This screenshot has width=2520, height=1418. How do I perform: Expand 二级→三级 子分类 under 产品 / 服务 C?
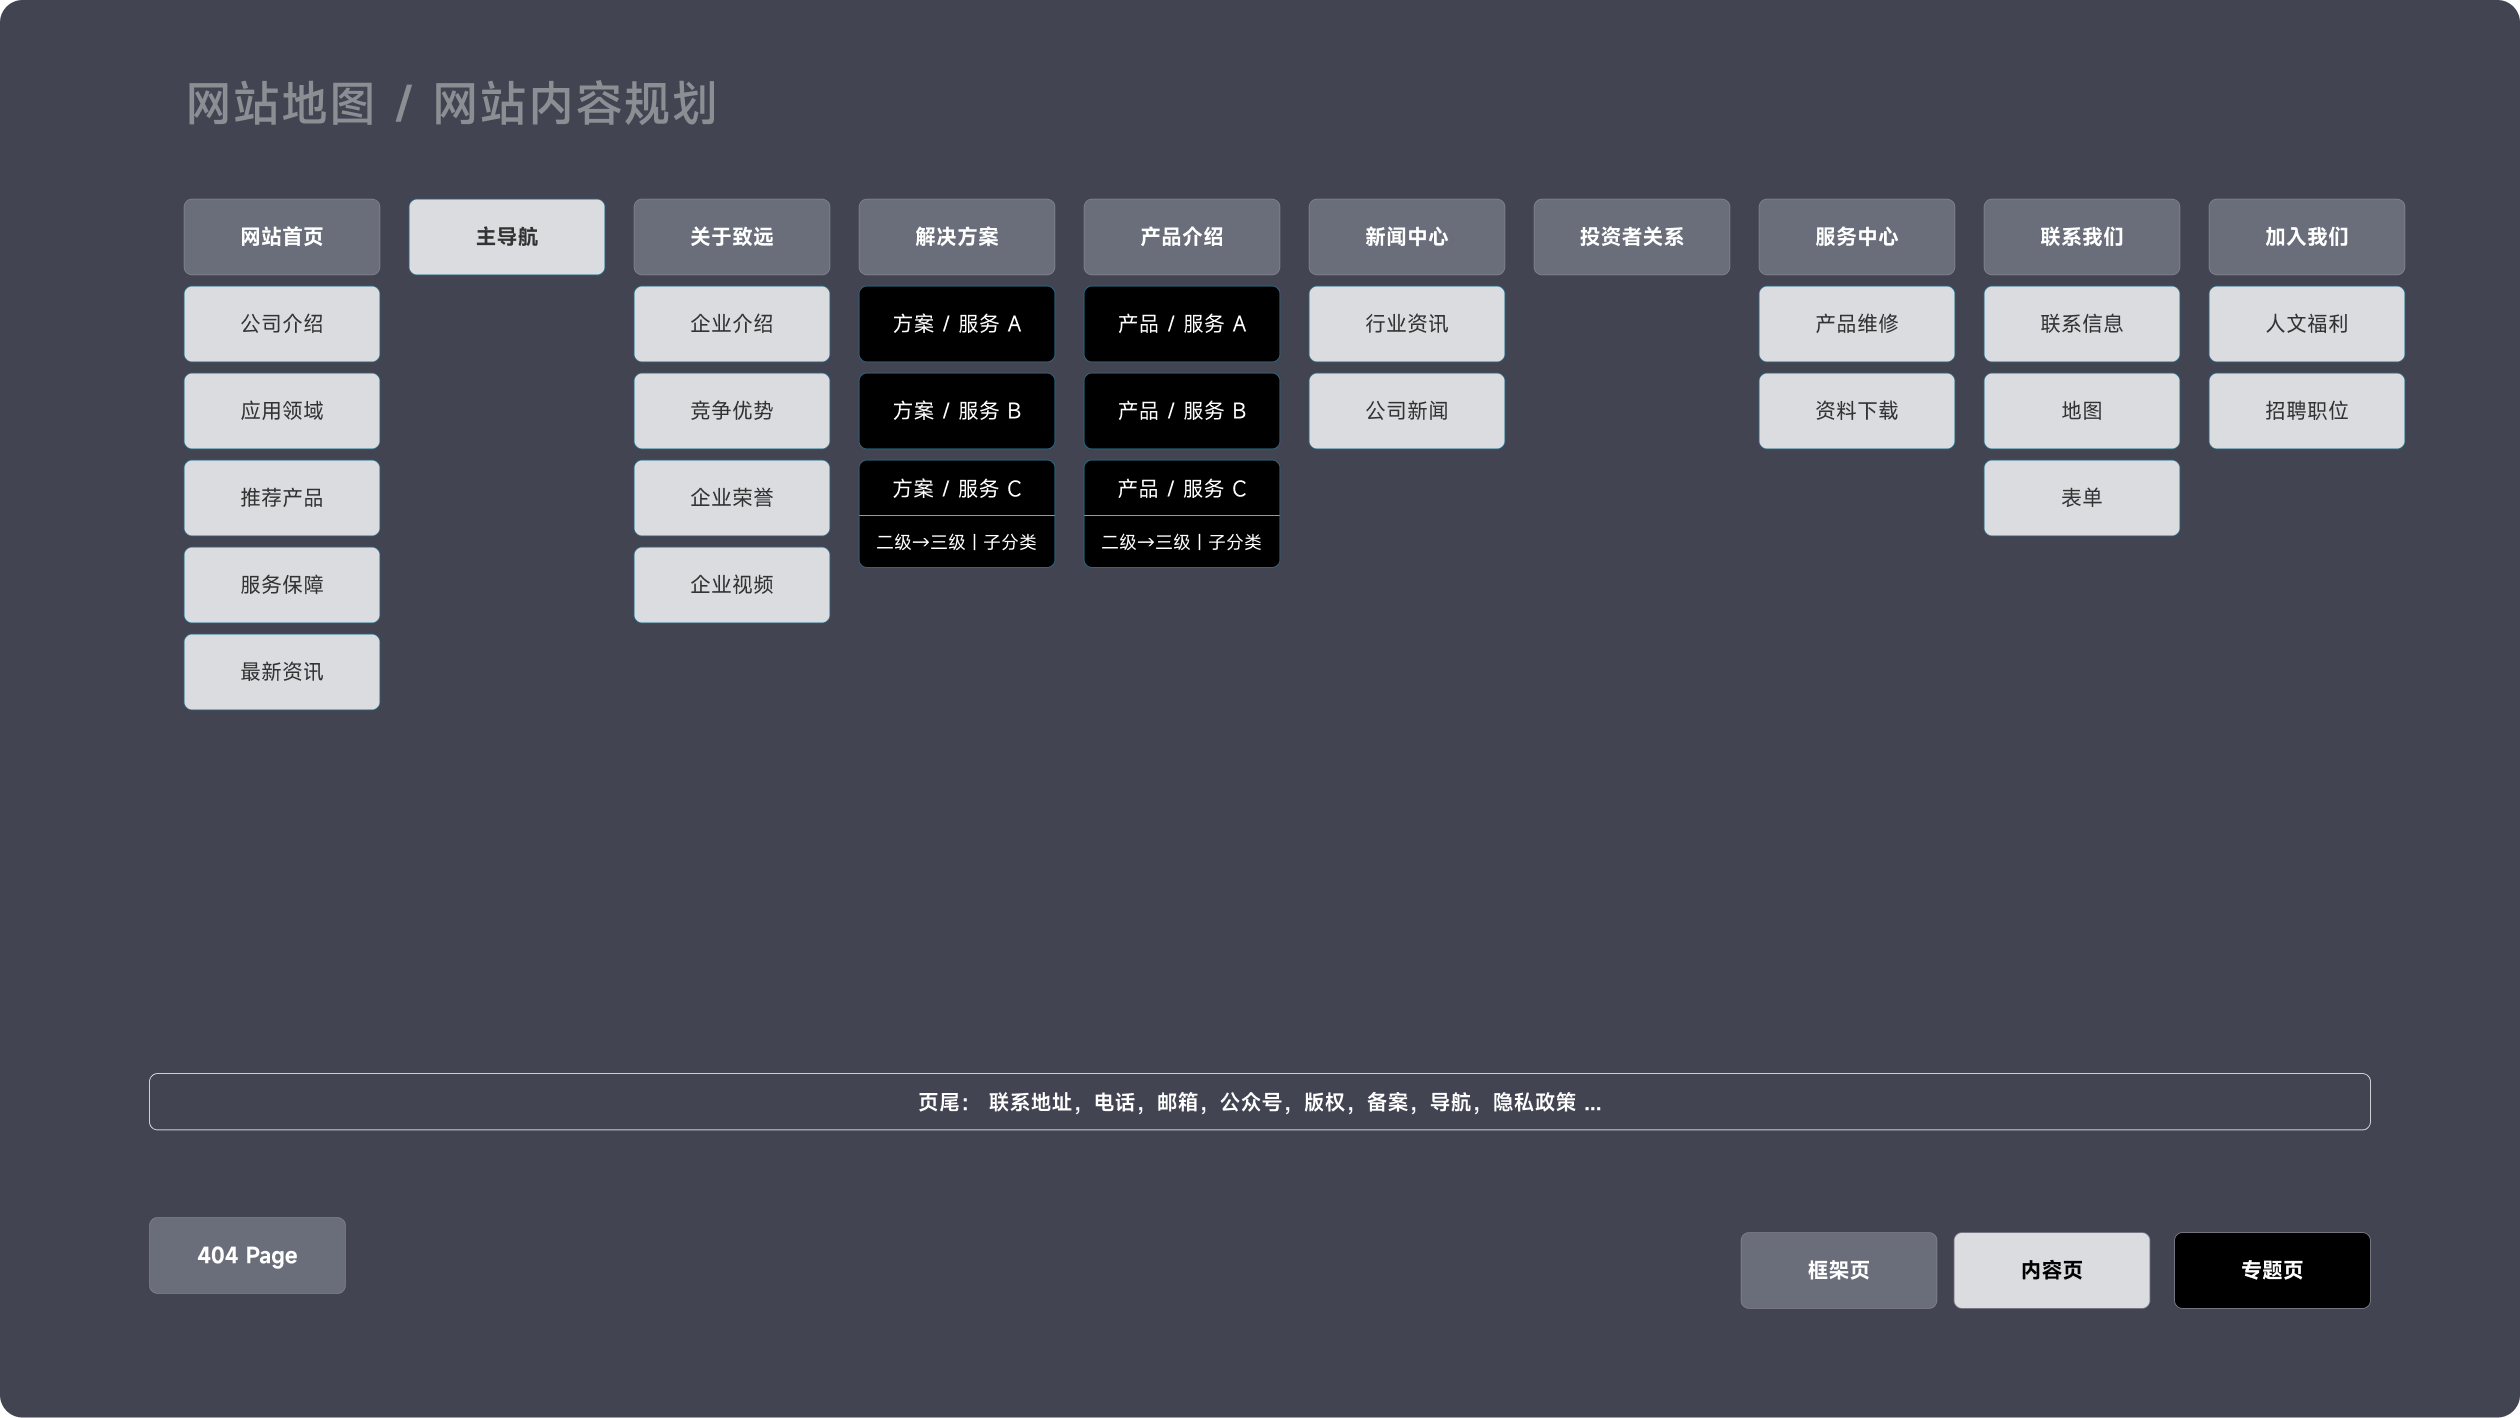[1181, 542]
